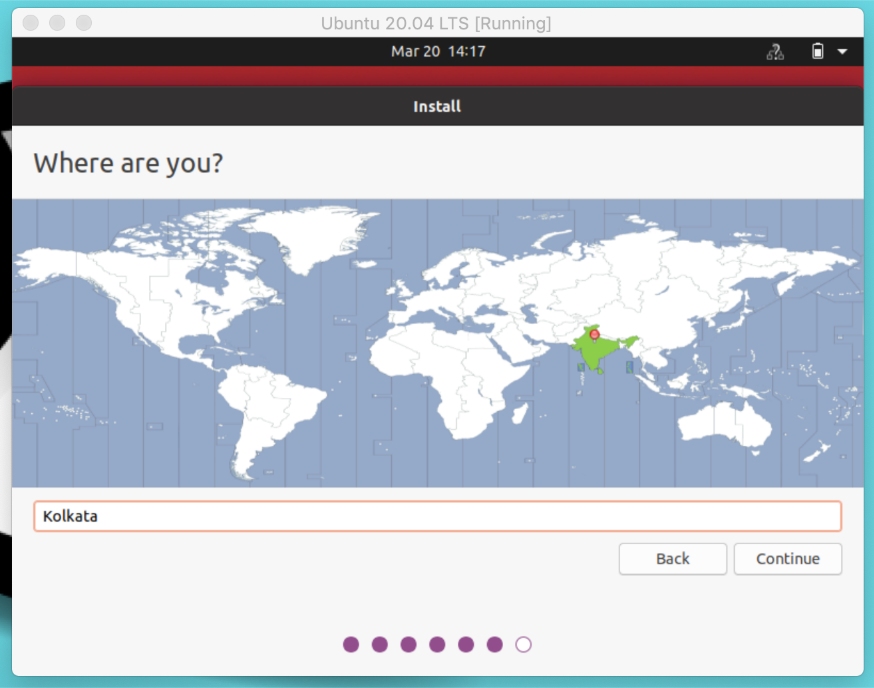The height and width of the screenshot is (688, 874).
Task: Click the red location pin on India
Action: tap(594, 335)
